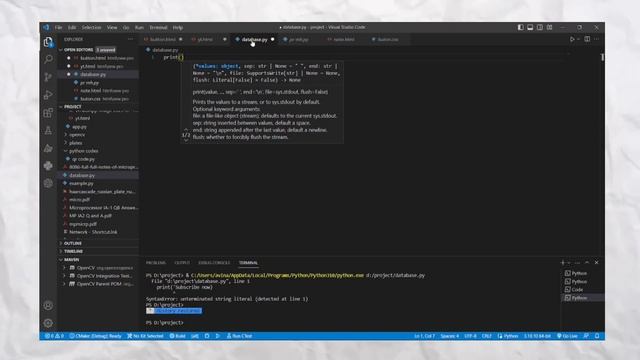Select database.py in Open Editors list
This screenshot has width=640, height=360.
point(93,74)
